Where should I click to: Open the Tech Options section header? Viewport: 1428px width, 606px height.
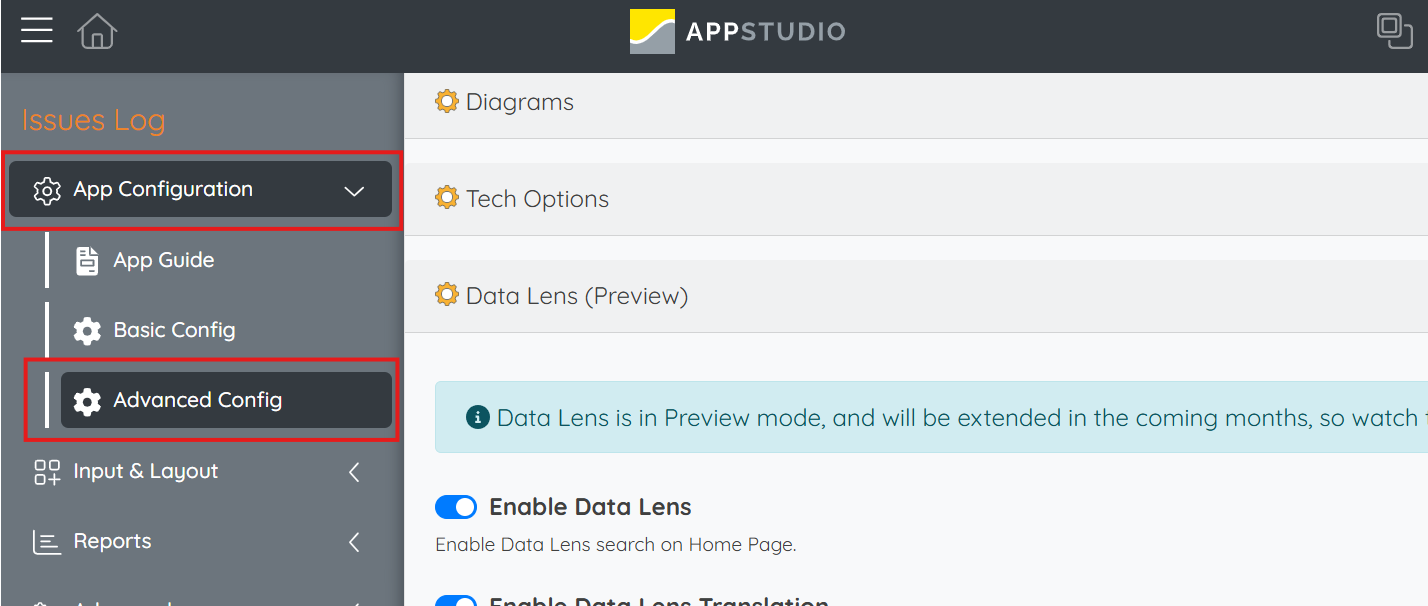tap(916, 199)
